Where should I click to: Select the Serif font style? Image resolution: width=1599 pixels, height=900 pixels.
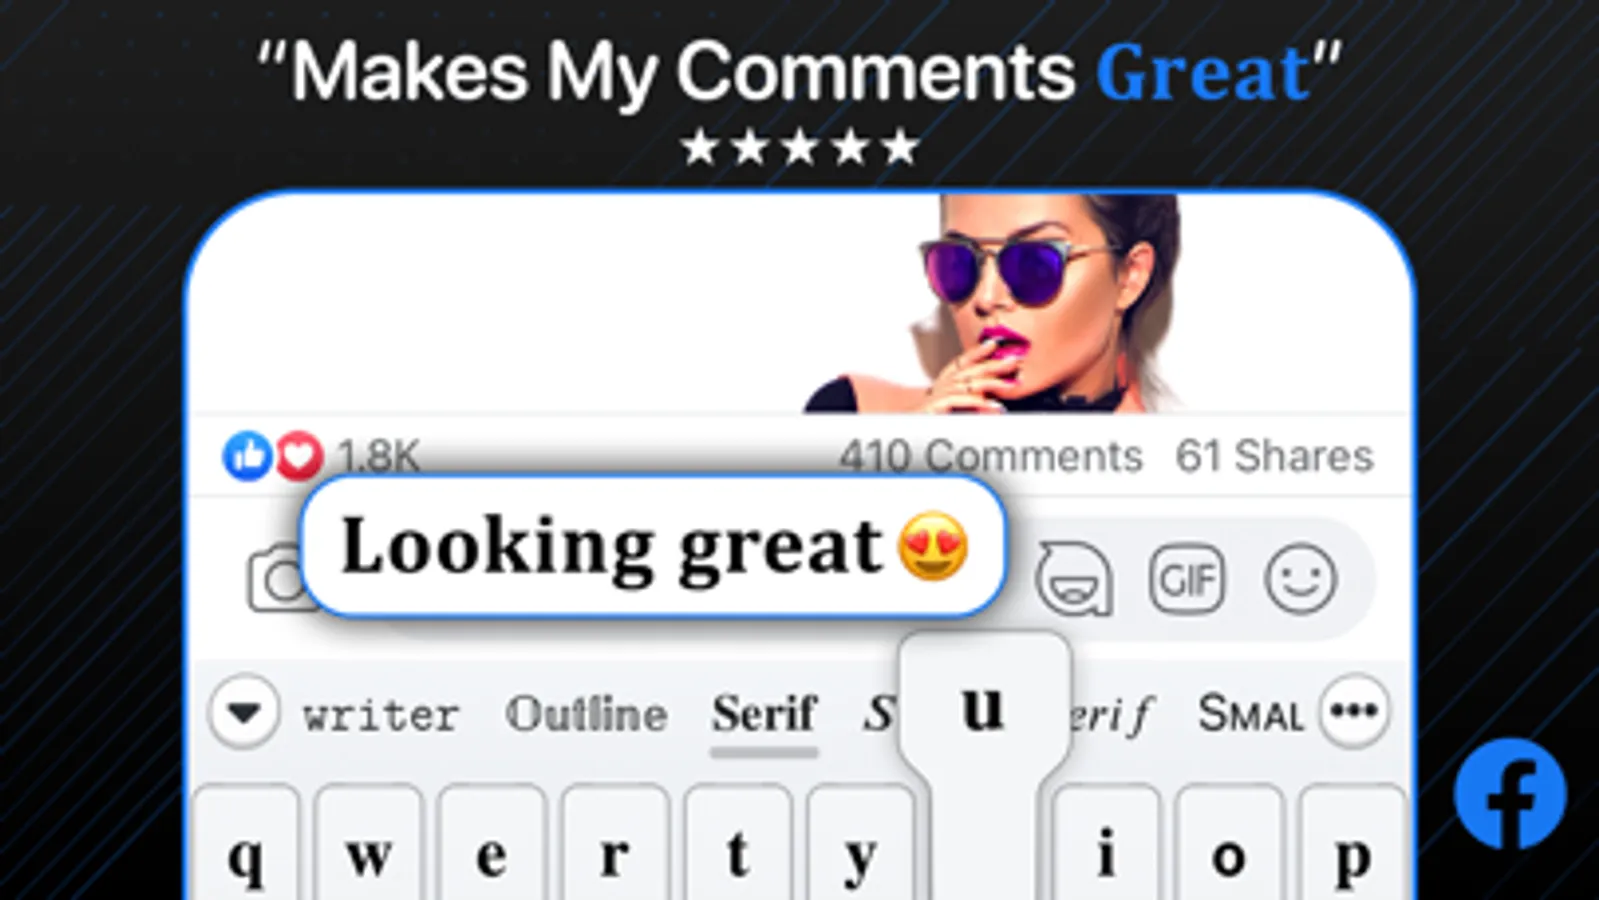[765, 714]
